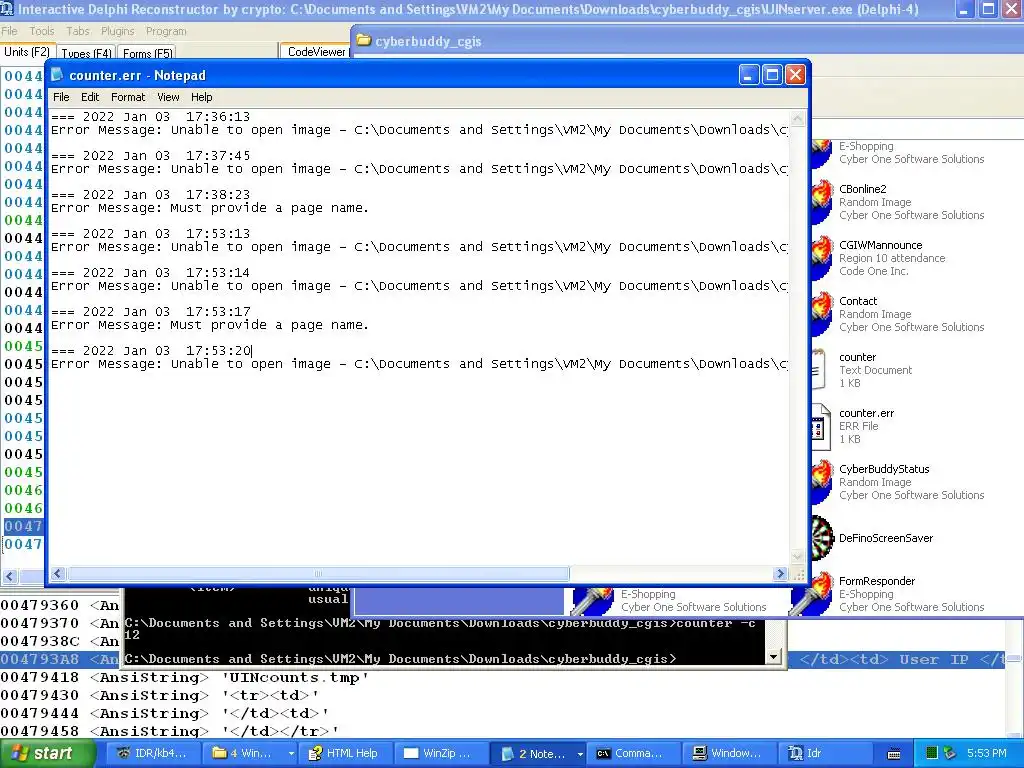Click Notepad horizontal scrollbar thumb
This screenshot has width=1024, height=768.
(x=318, y=573)
